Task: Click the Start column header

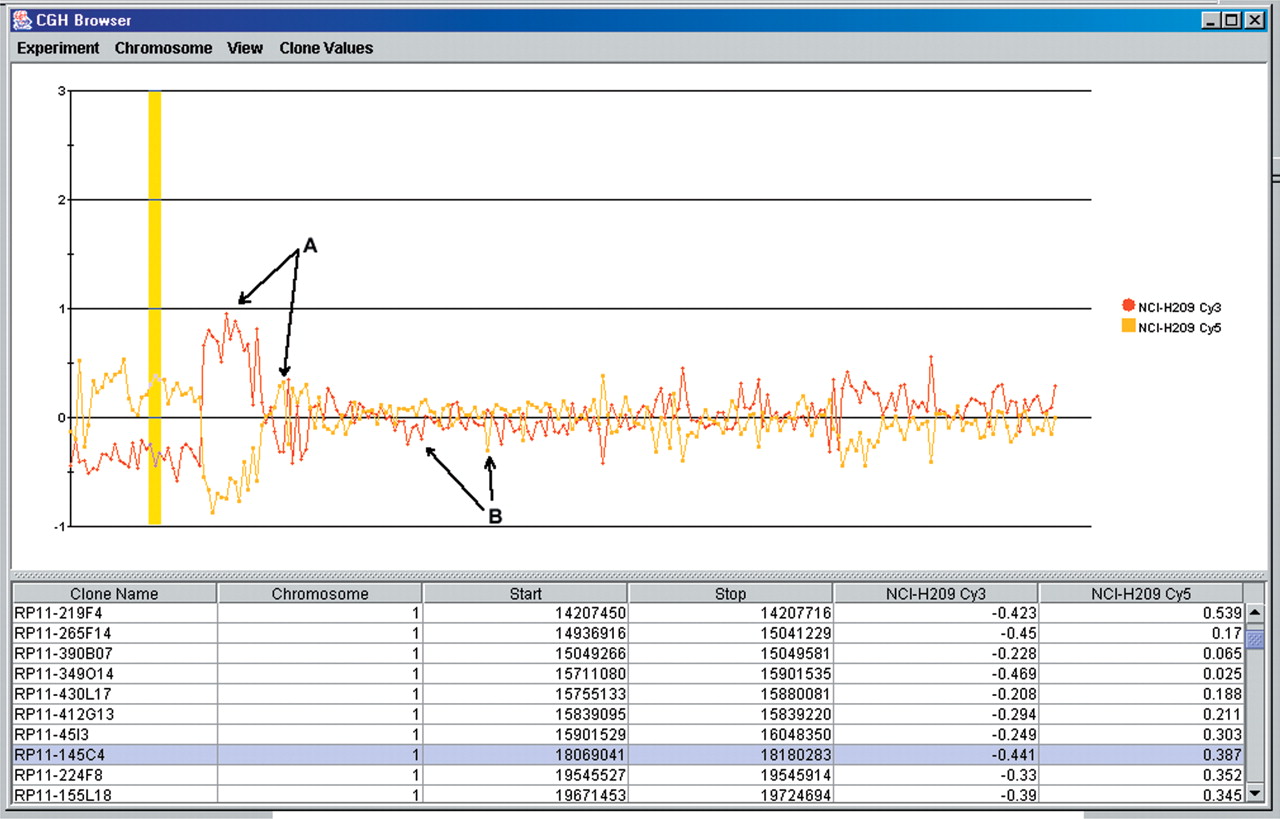Action: click(x=525, y=594)
